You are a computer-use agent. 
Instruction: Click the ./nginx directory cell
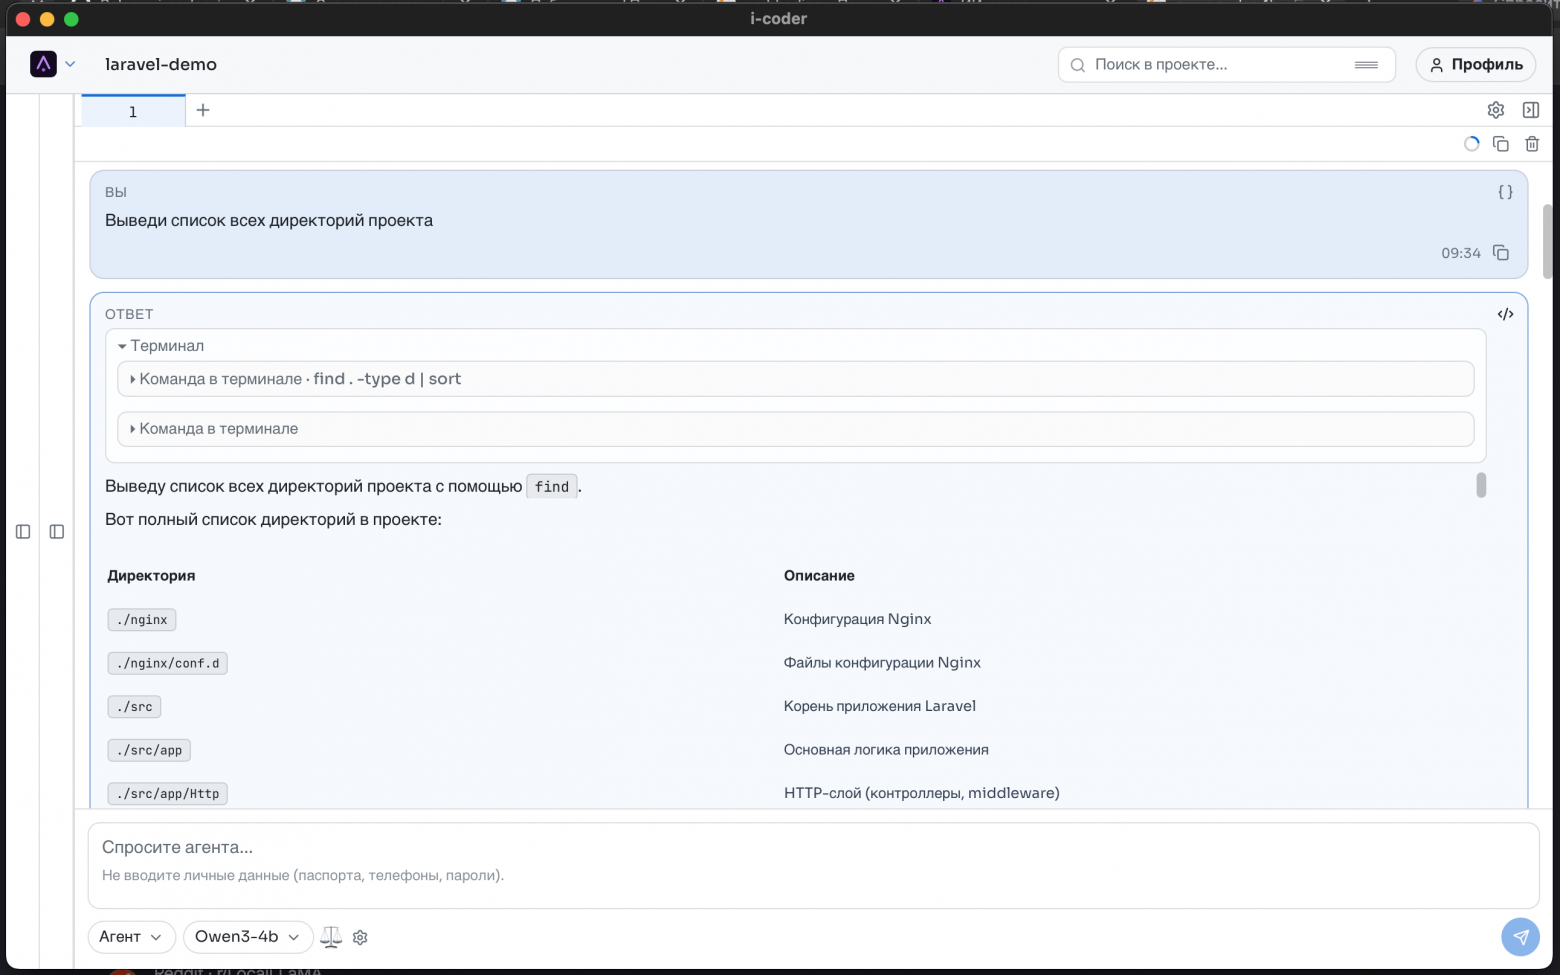click(x=142, y=620)
